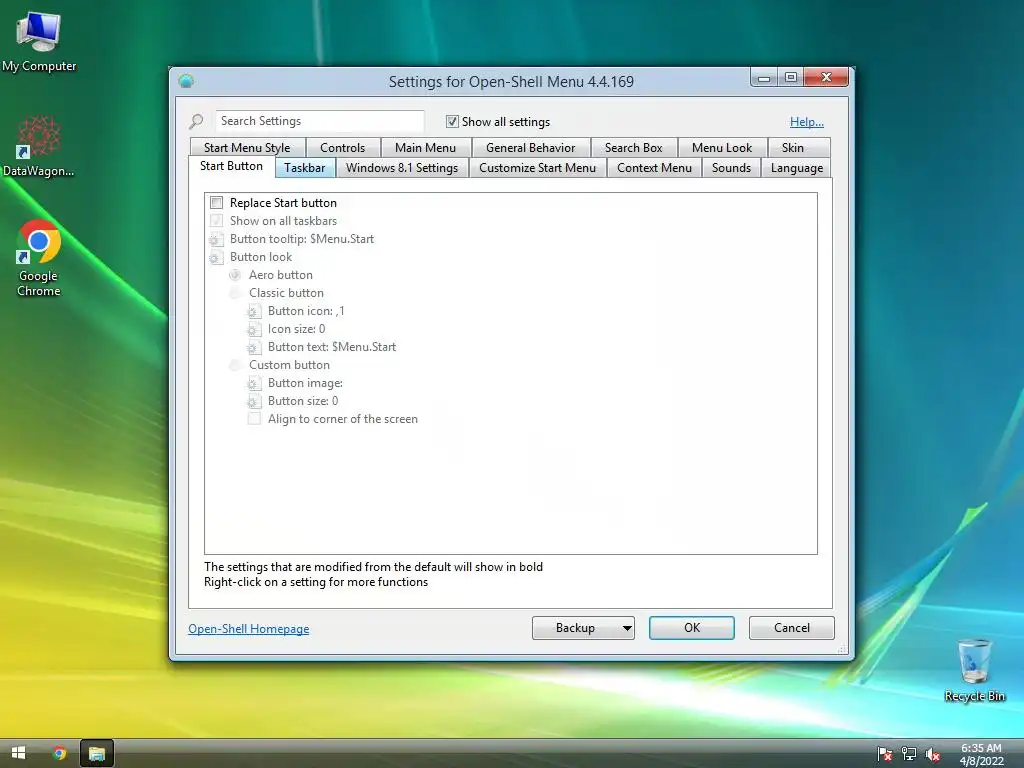Click the Open-Shell icon in the title bar
This screenshot has height=768, width=1024.
click(x=186, y=81)
